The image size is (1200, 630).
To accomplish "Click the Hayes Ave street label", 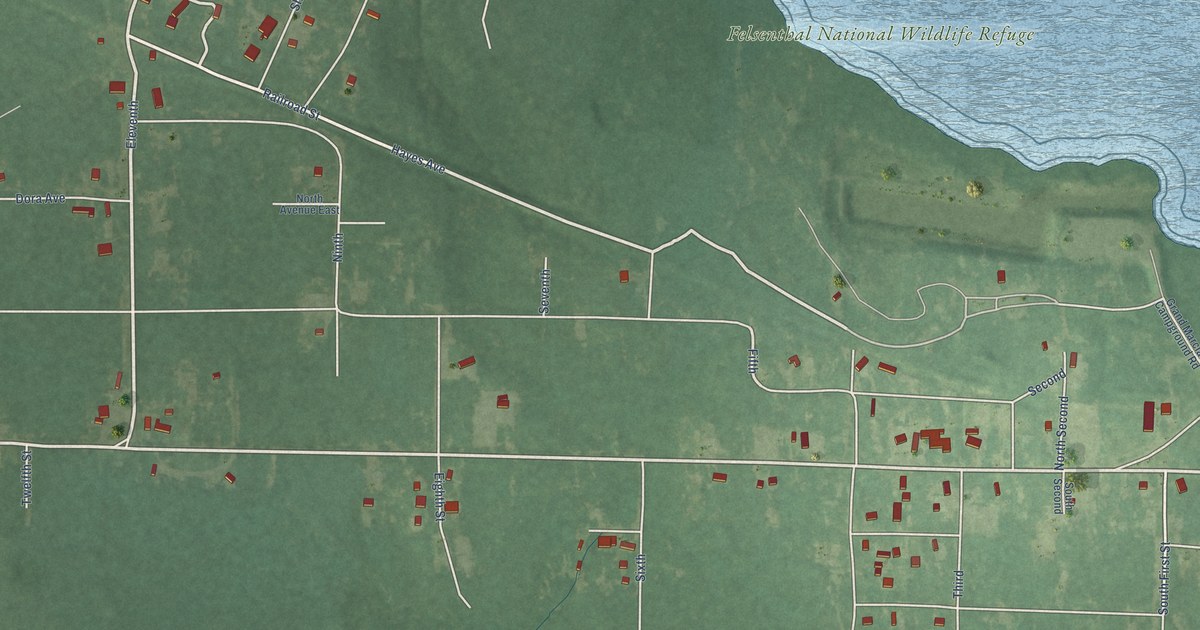I will tap(416, 158).
